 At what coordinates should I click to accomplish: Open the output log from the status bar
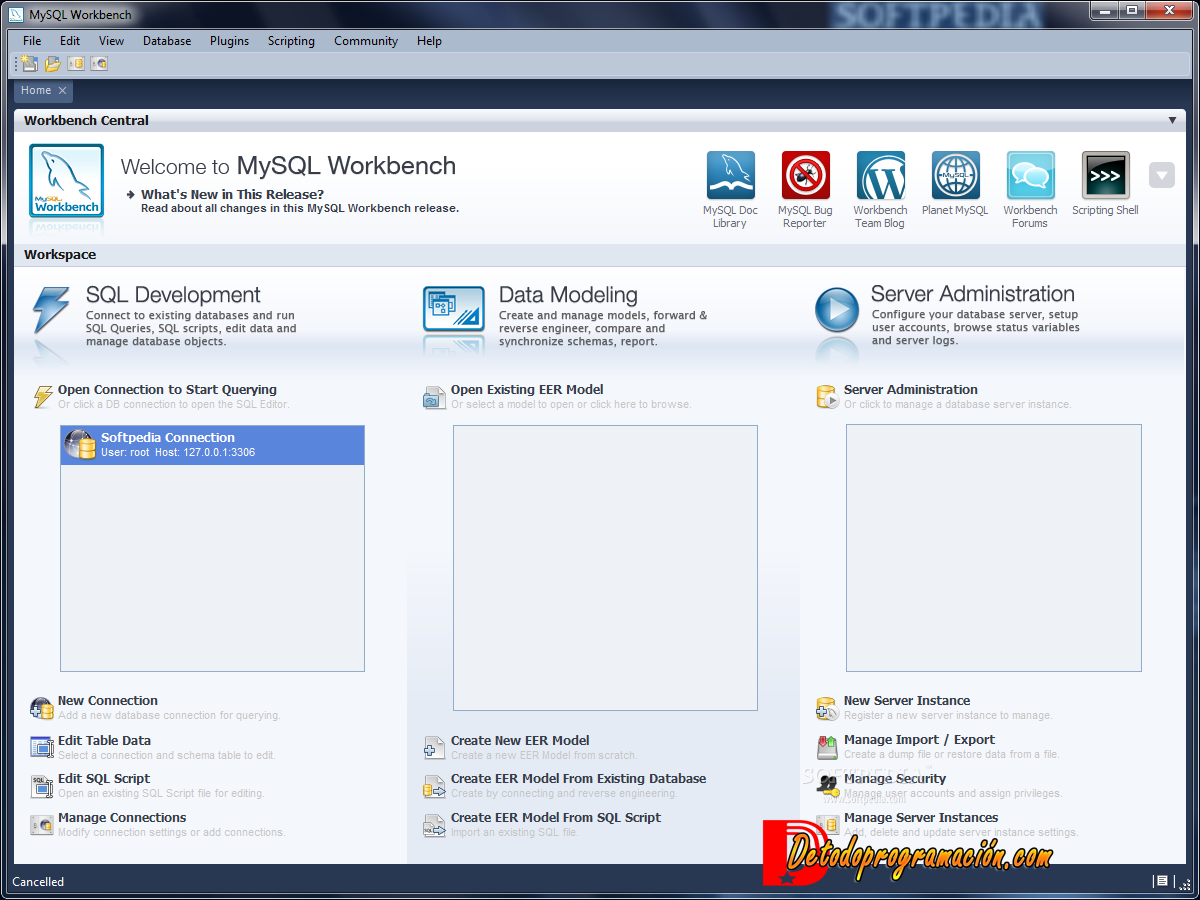coord(1162,882)
